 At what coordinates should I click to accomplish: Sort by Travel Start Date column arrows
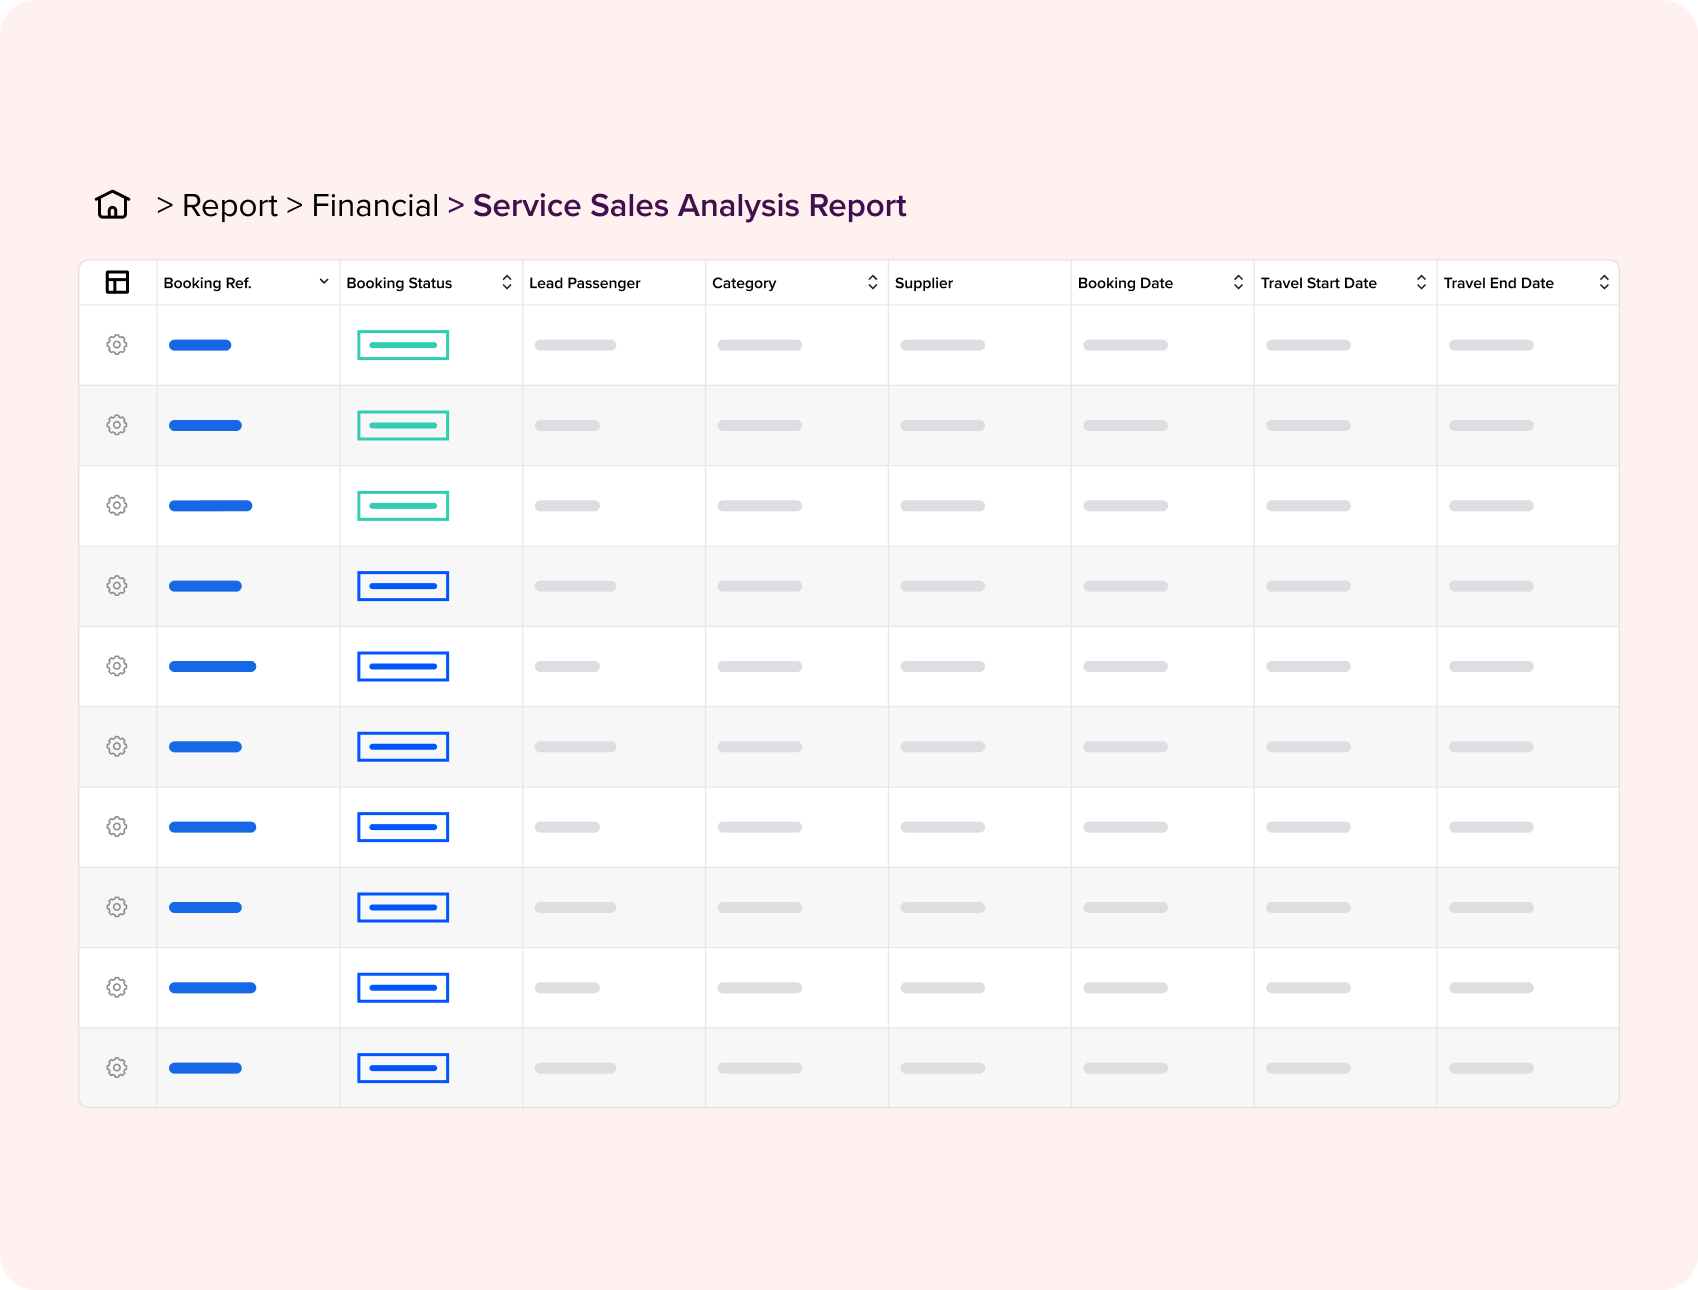coord(1421,282)
